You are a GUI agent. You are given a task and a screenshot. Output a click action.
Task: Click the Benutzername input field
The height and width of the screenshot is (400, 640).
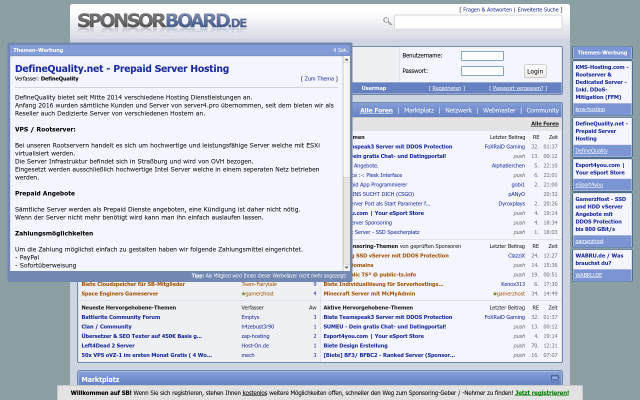pyautogui.click(x=482, y=56)
